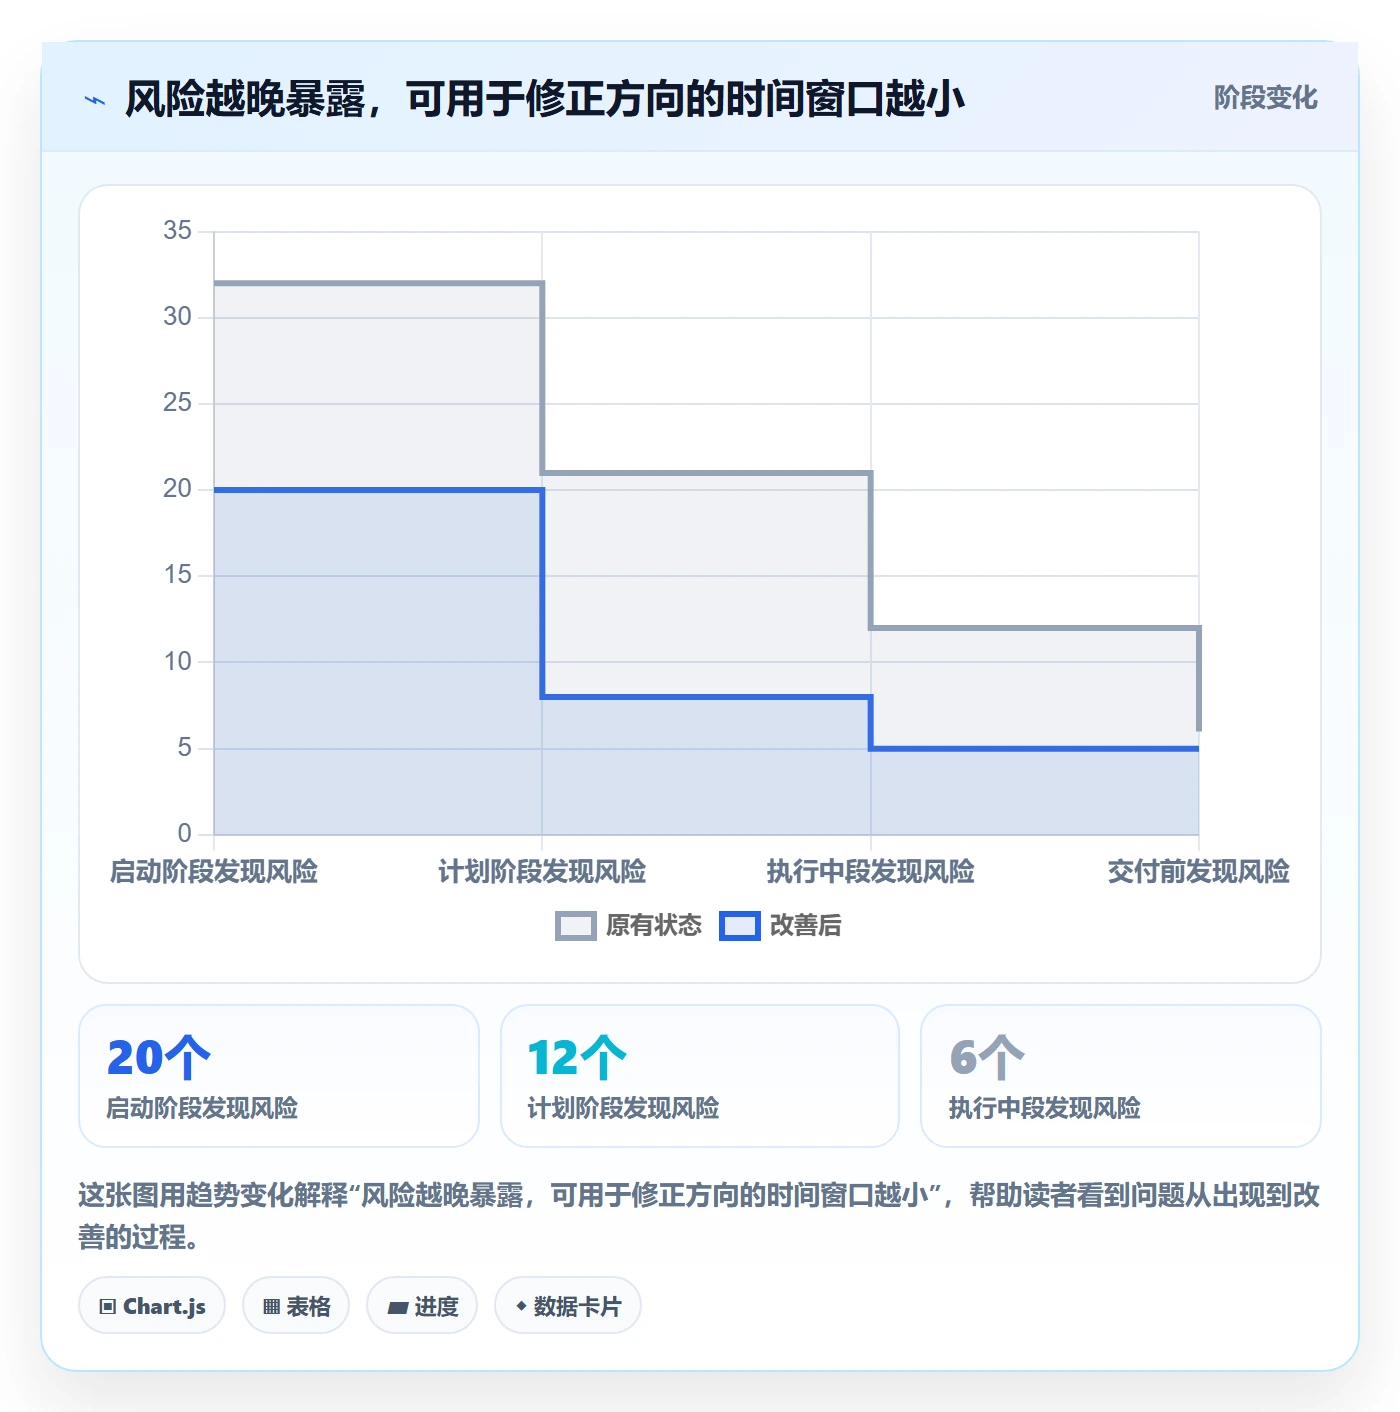This screenshot has height=1412, width=1400.
Task: Click the diamond icon in the 数据卡片 chip
Action: [x=521, y=1306]
